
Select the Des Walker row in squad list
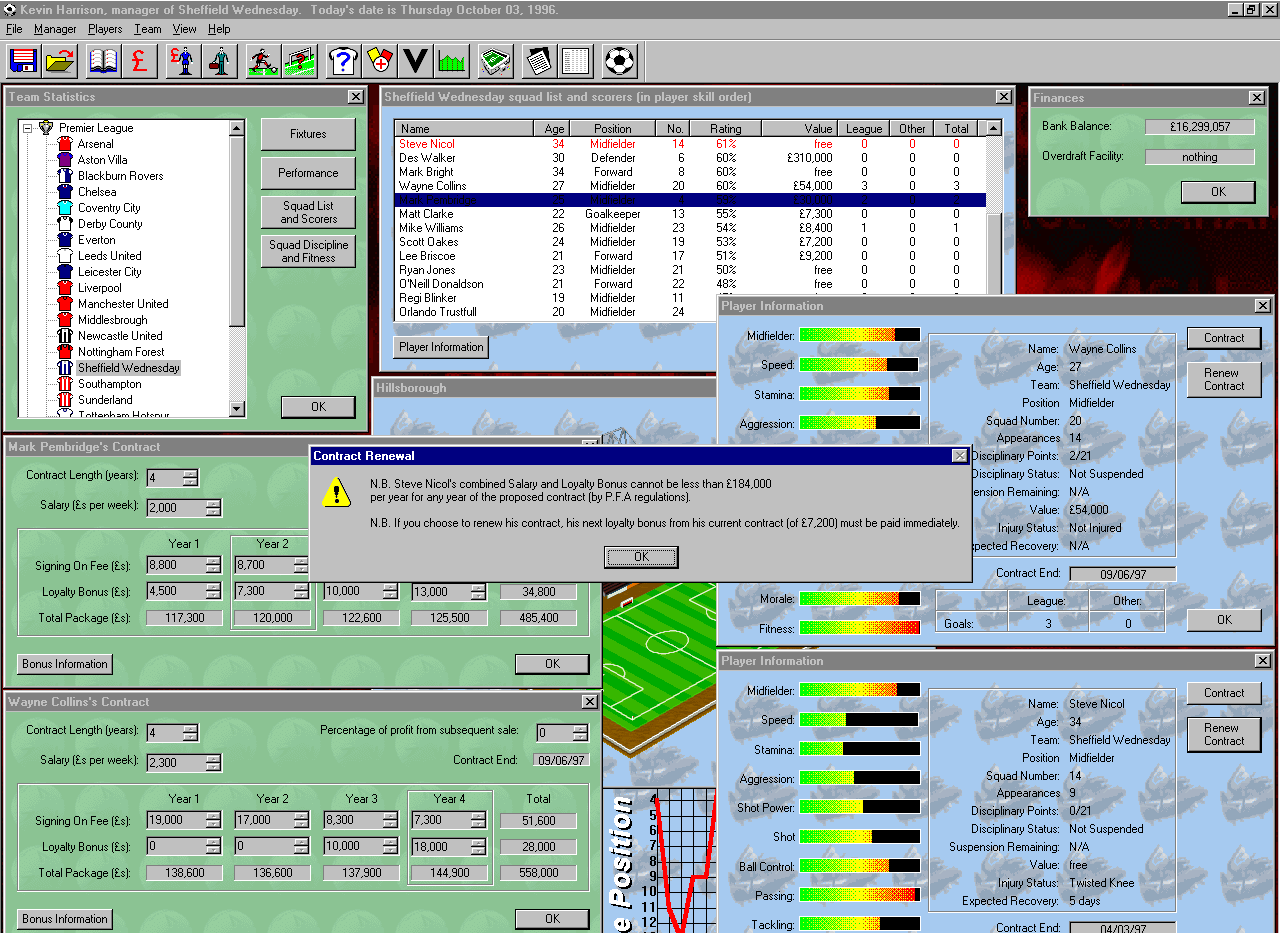tap(690, 158)
